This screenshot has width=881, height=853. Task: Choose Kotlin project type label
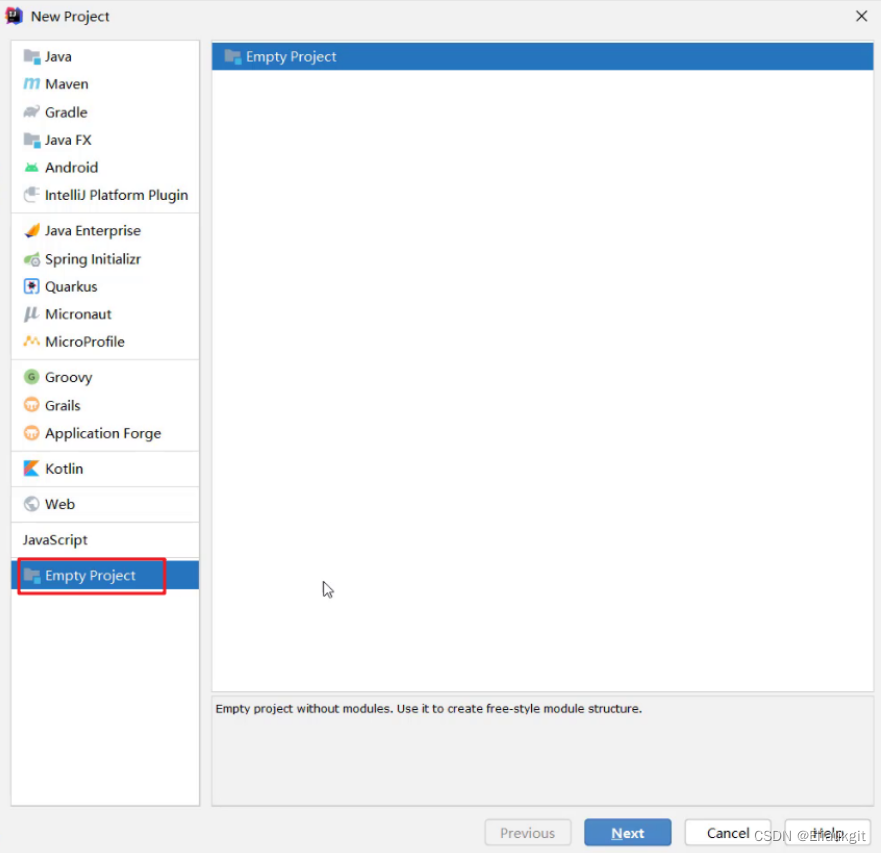(x=64, y=469)
